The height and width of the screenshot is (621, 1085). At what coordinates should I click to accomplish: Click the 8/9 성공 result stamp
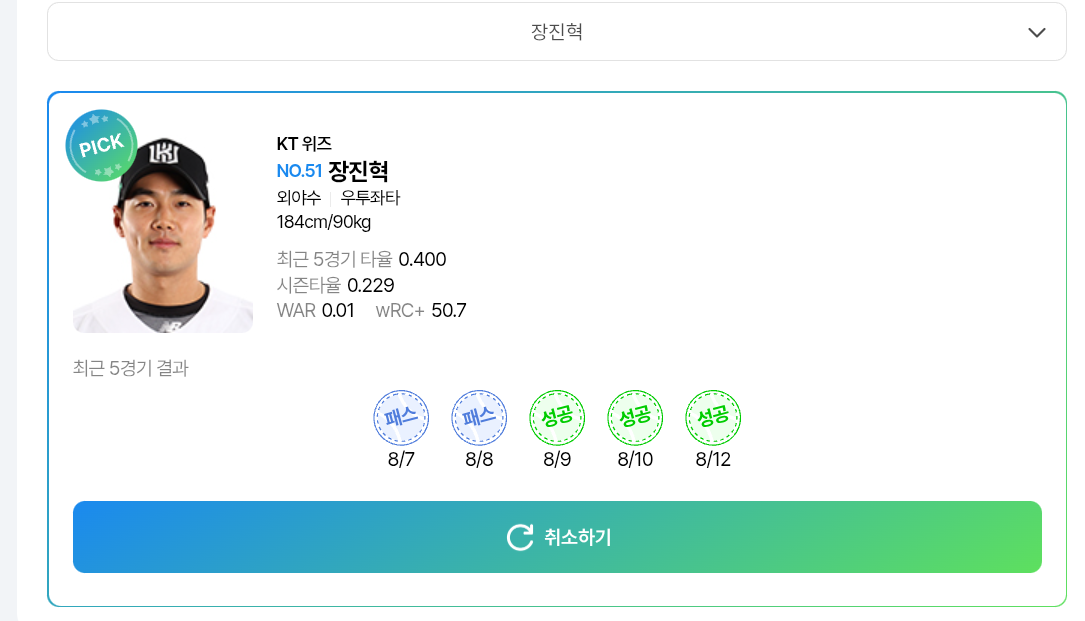coord(557,417)
